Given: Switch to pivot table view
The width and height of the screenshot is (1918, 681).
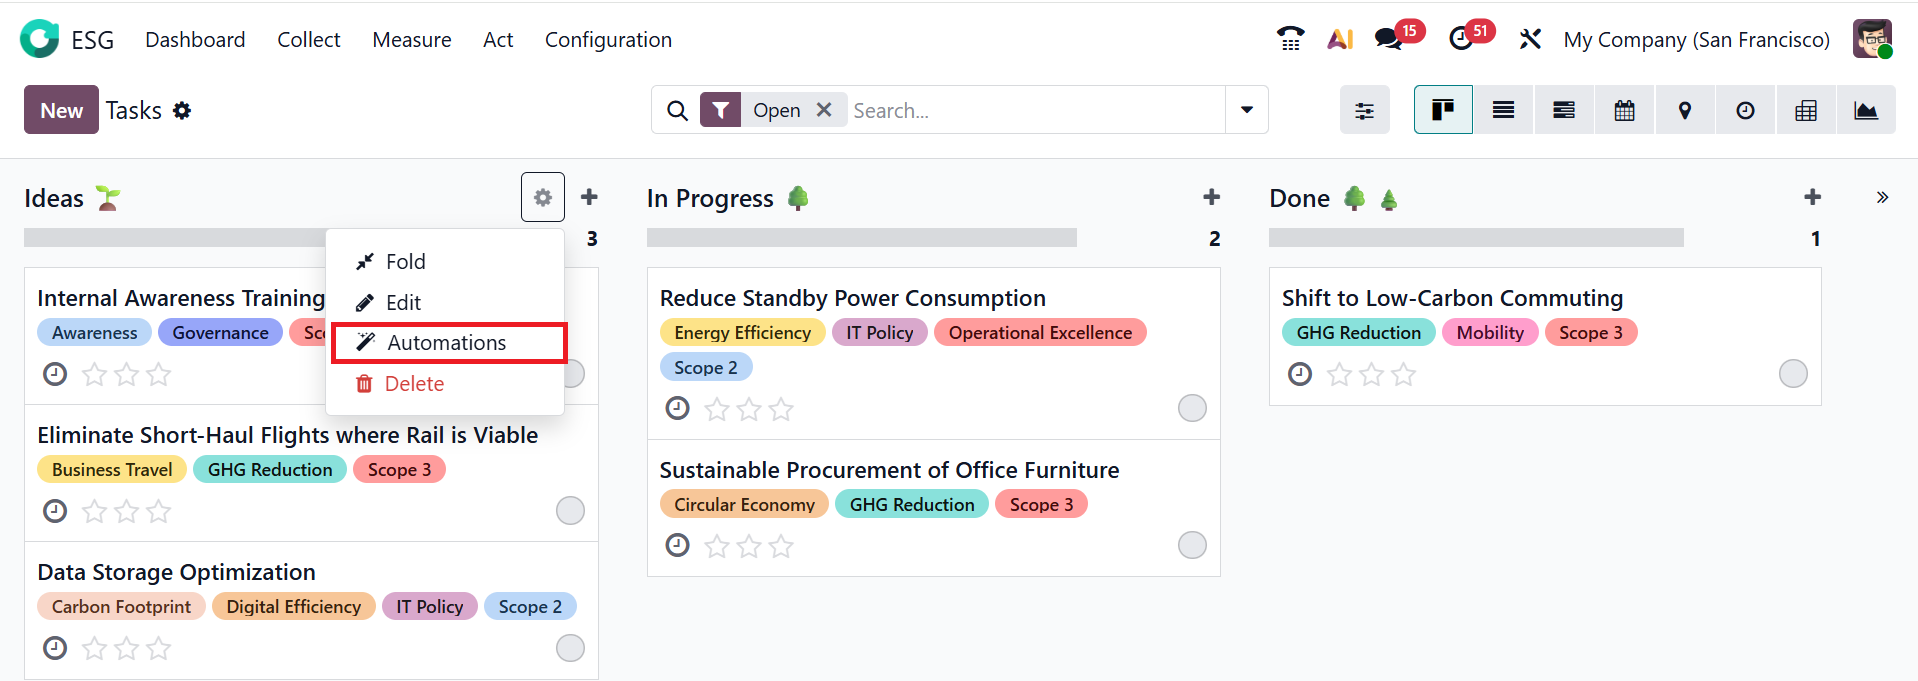Looking at the screenshot, I should coord(1806,110).
